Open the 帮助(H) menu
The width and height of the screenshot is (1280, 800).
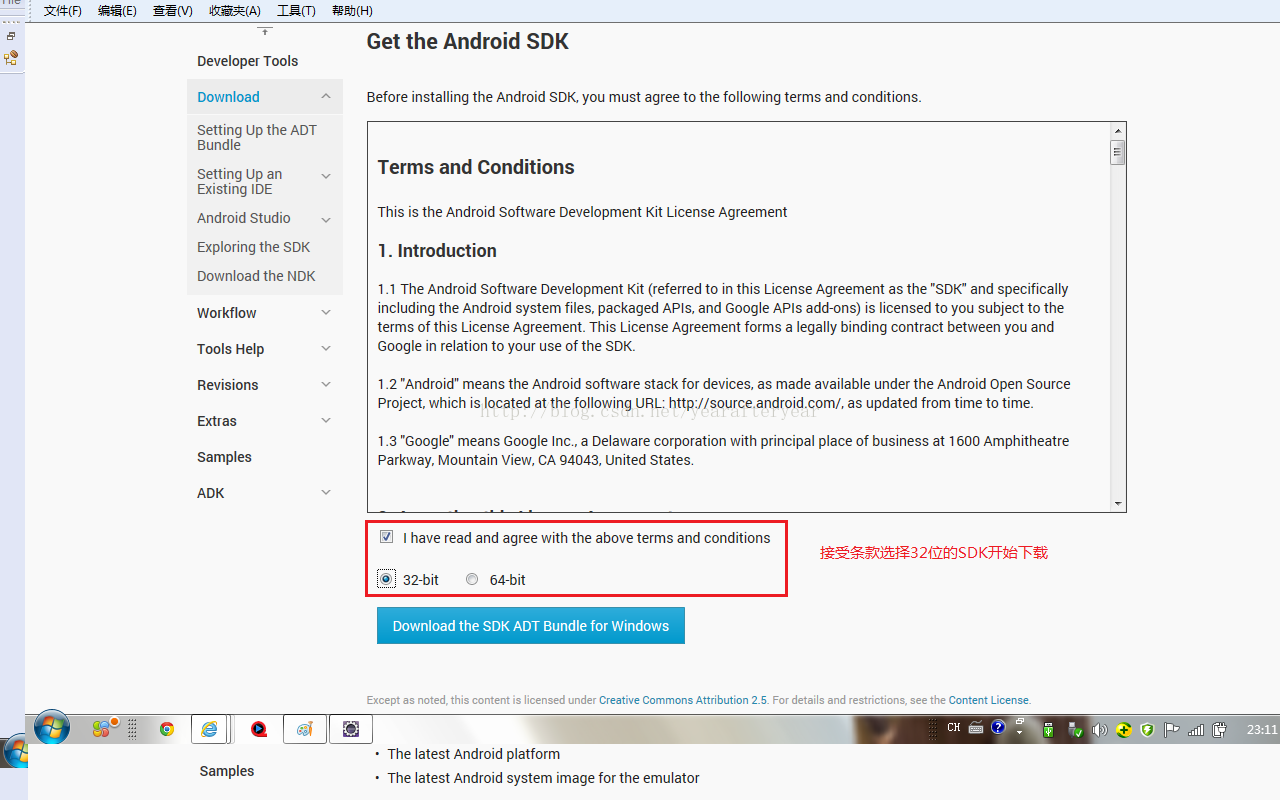[352, 10]
